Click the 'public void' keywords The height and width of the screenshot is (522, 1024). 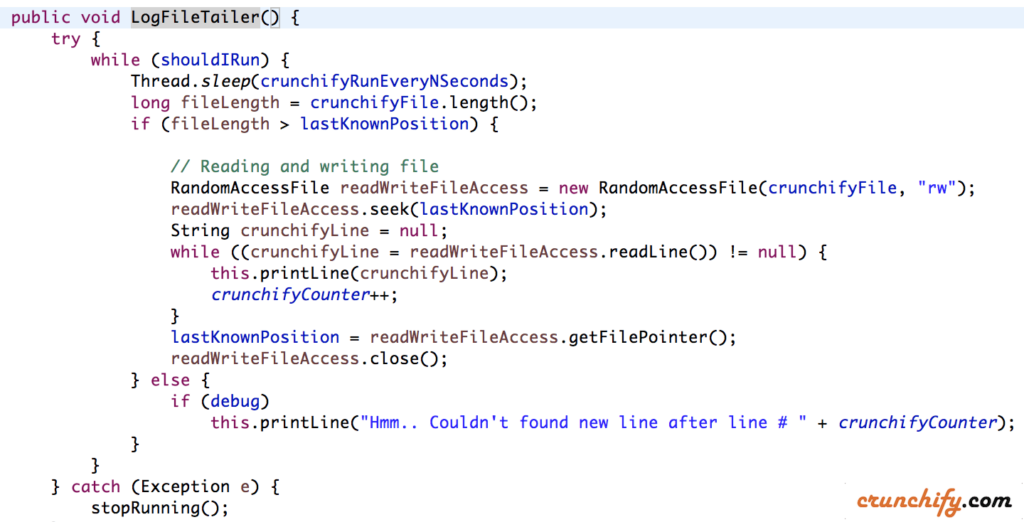pos(65,18)
